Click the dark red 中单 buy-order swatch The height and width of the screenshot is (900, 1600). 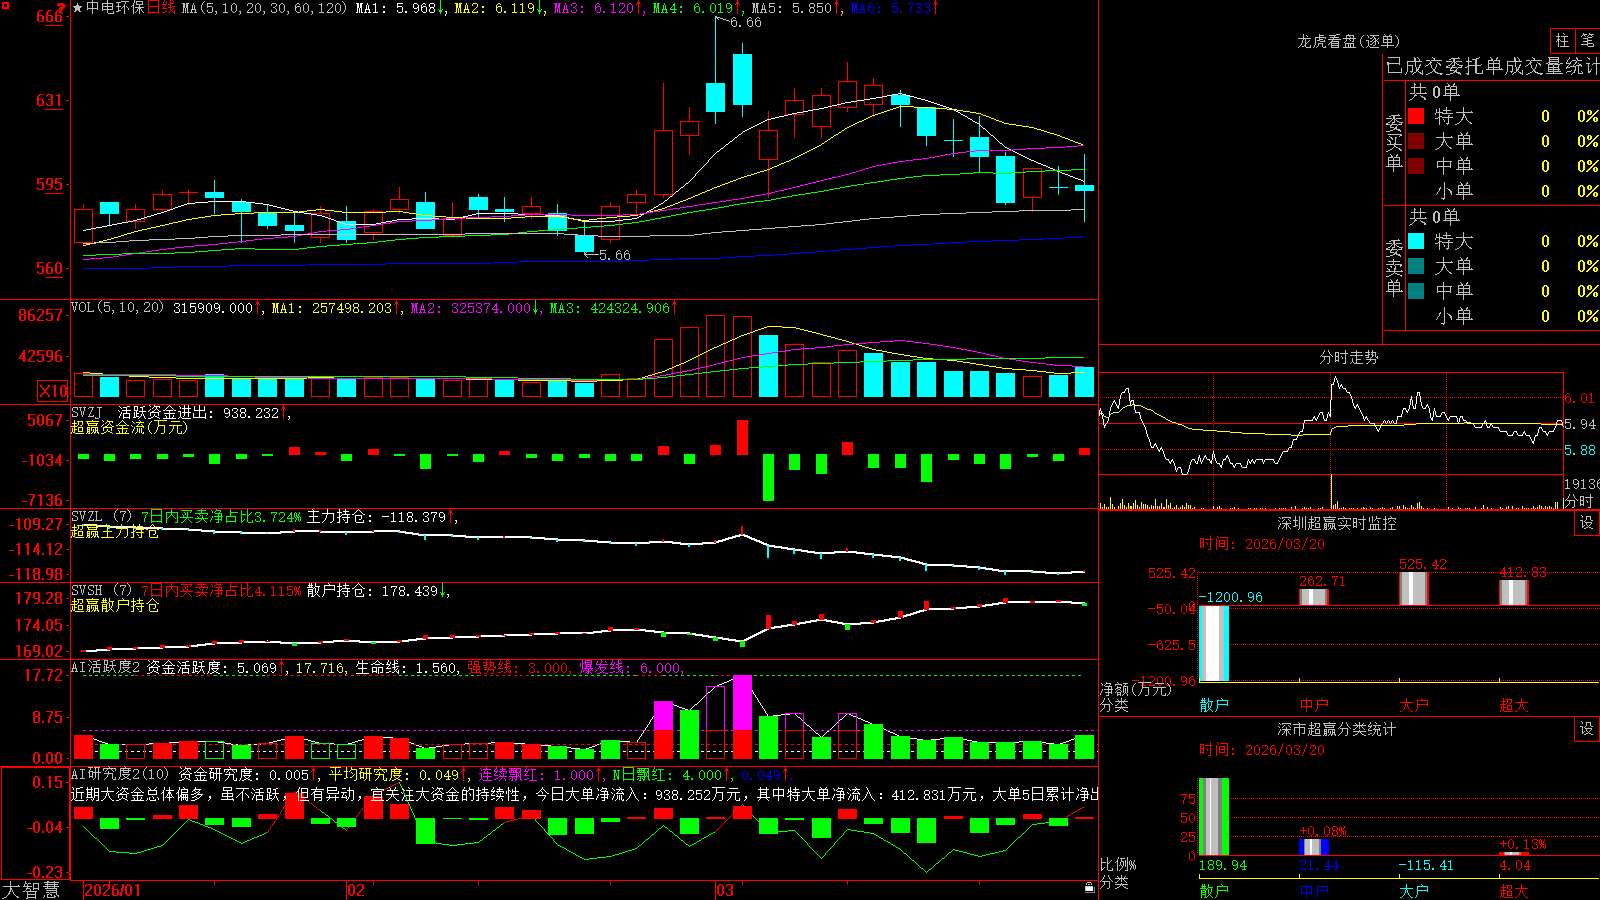click(x=1416, y=166)
